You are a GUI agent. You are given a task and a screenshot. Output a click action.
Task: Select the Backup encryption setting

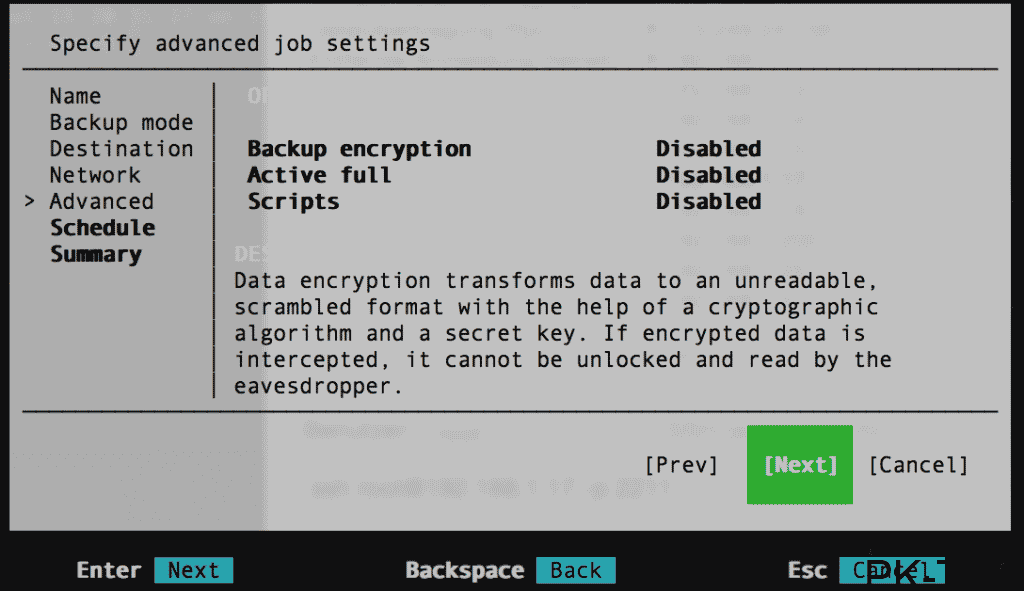tap(359, 149)
